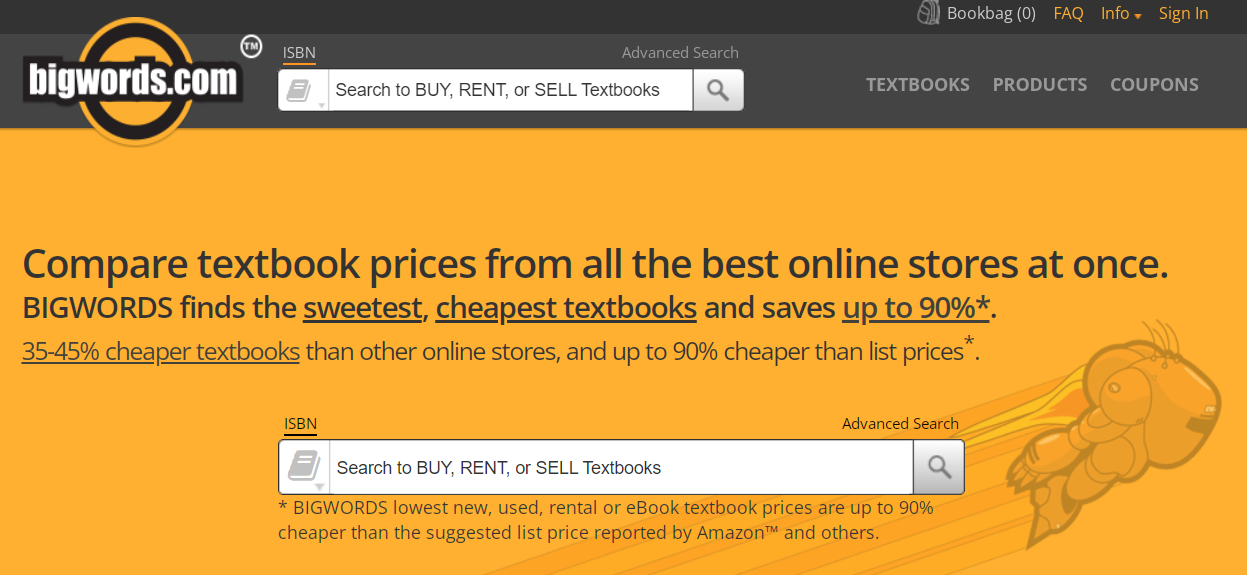The width and height of the screenshot is (1247, 575).
Task: Follow the "cheapest textbooks" link
Action: tap(566, 308)
